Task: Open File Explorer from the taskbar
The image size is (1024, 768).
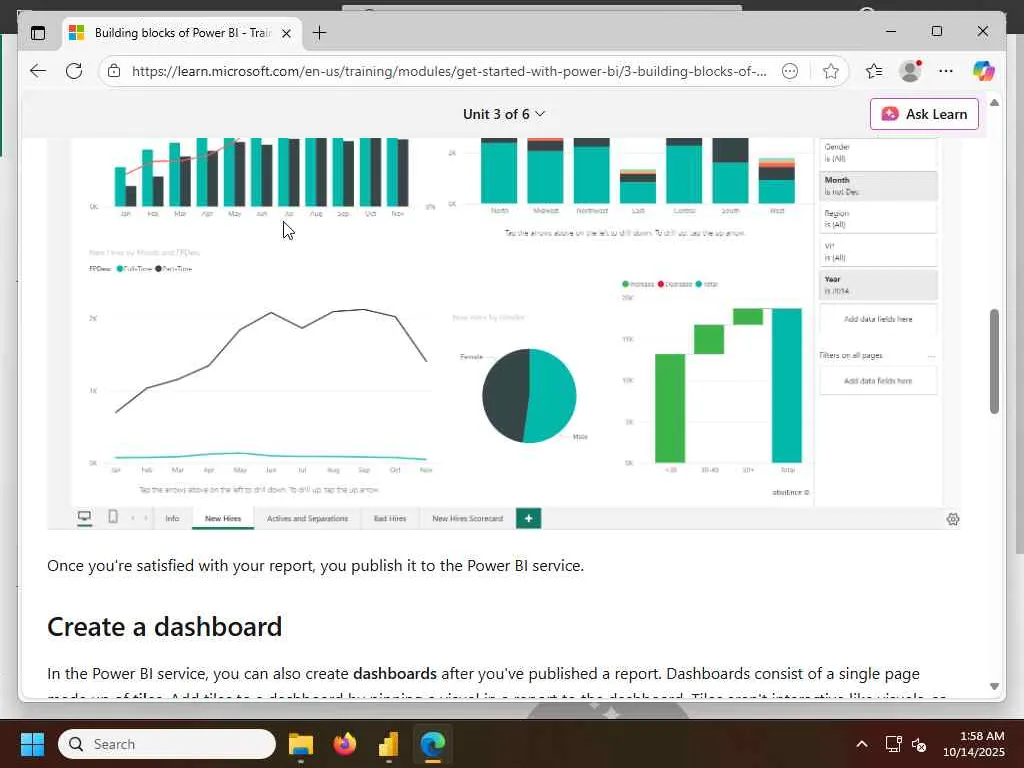Action: pos(300,744)
